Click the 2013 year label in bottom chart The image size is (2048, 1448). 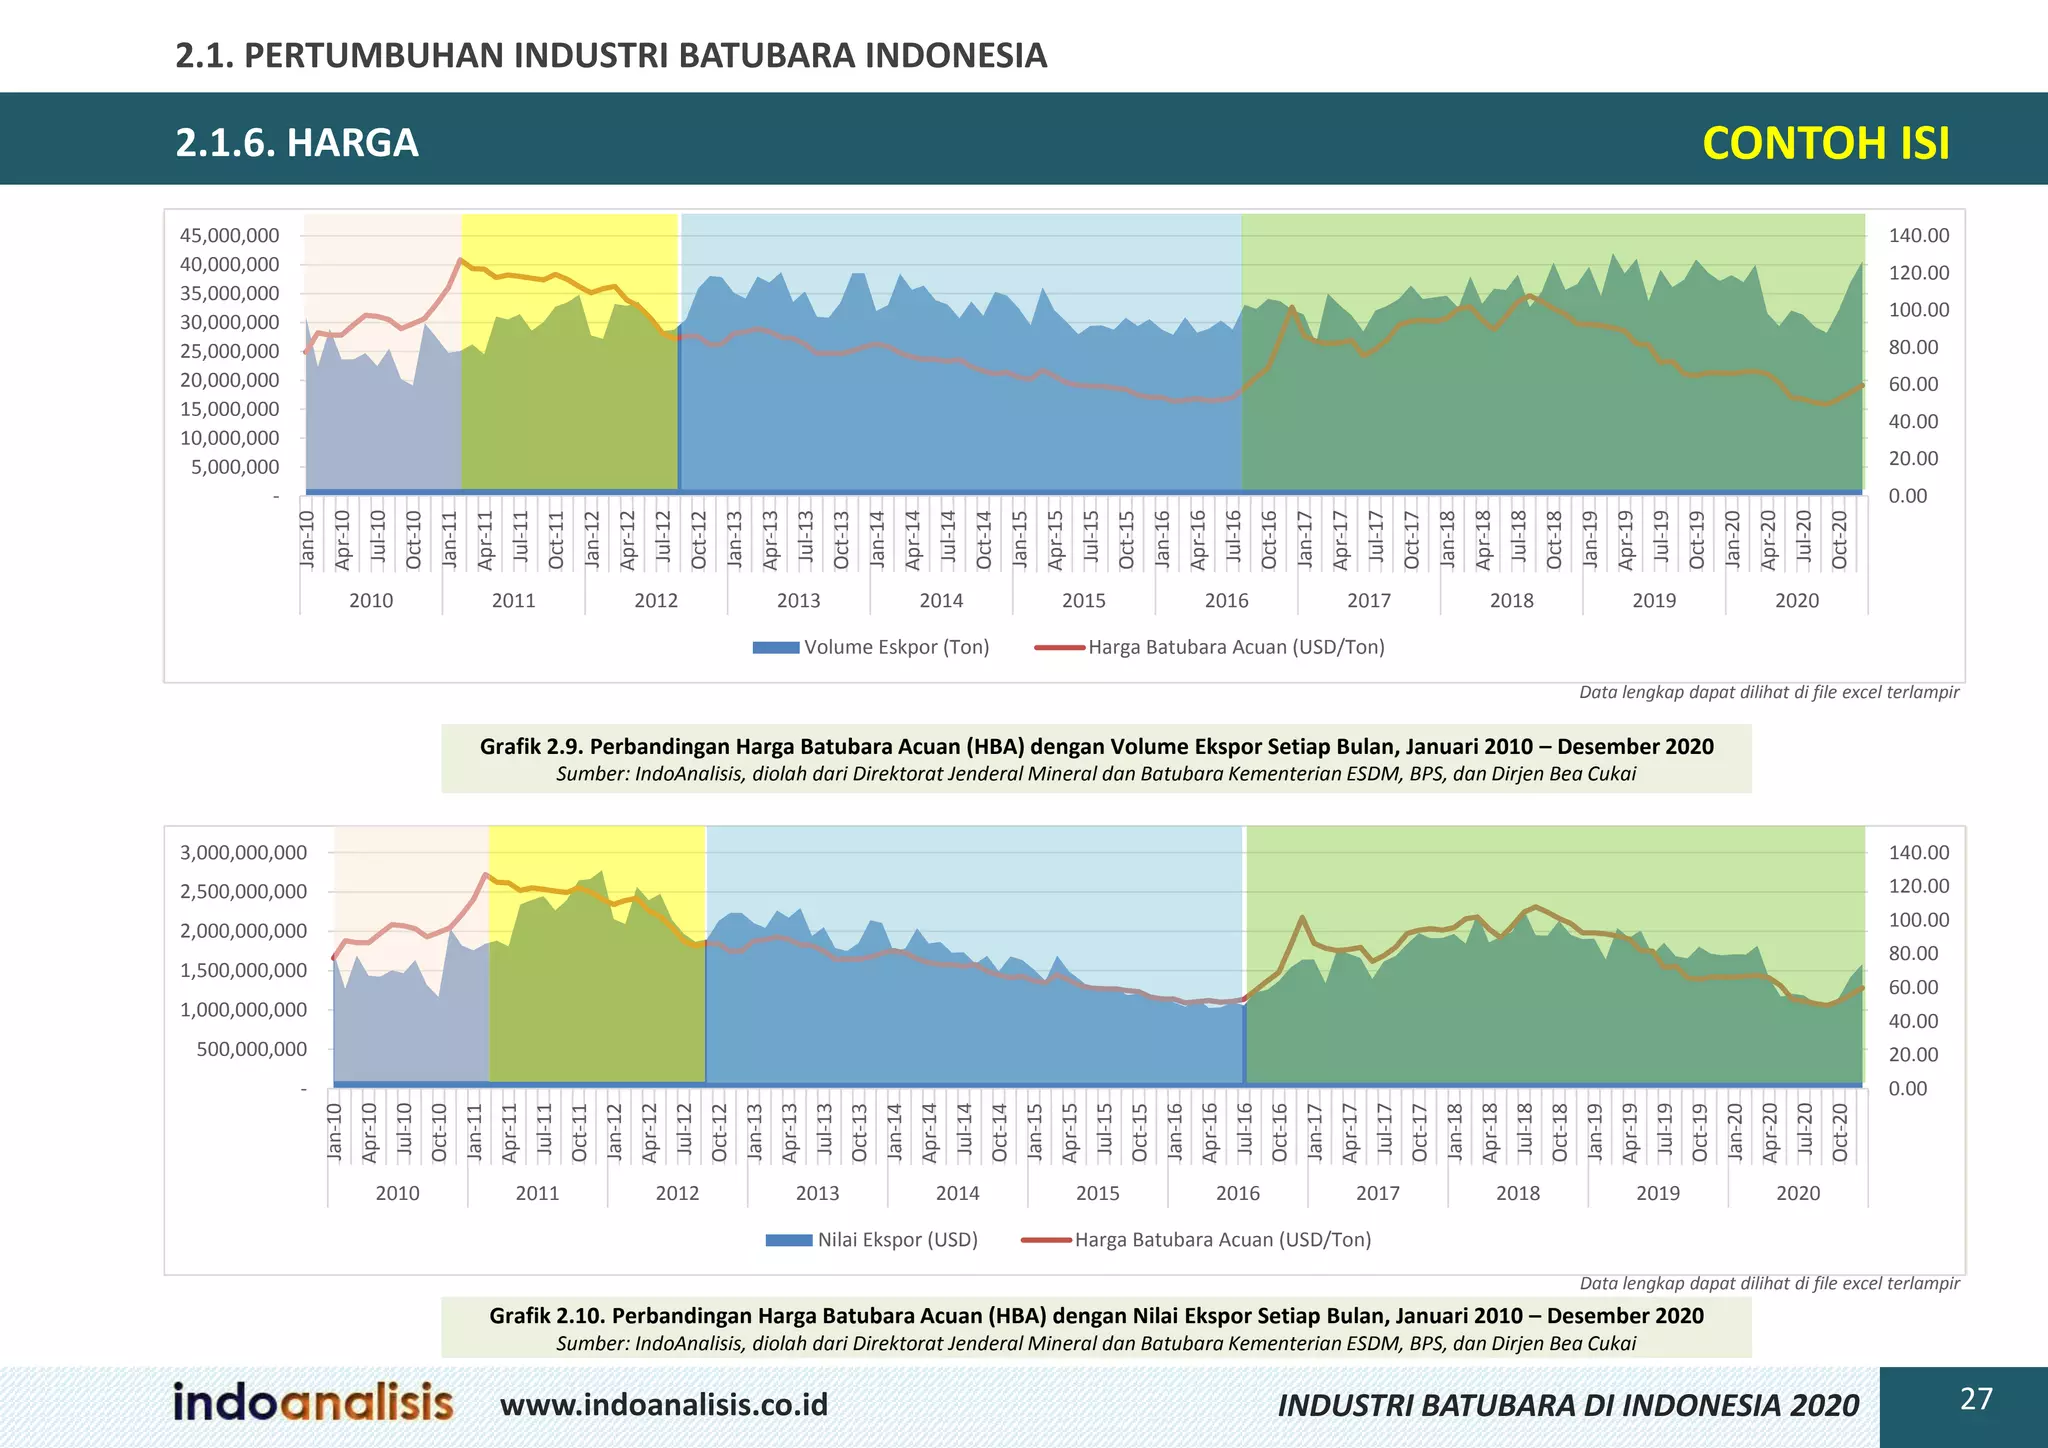(x=817, y=1193)
